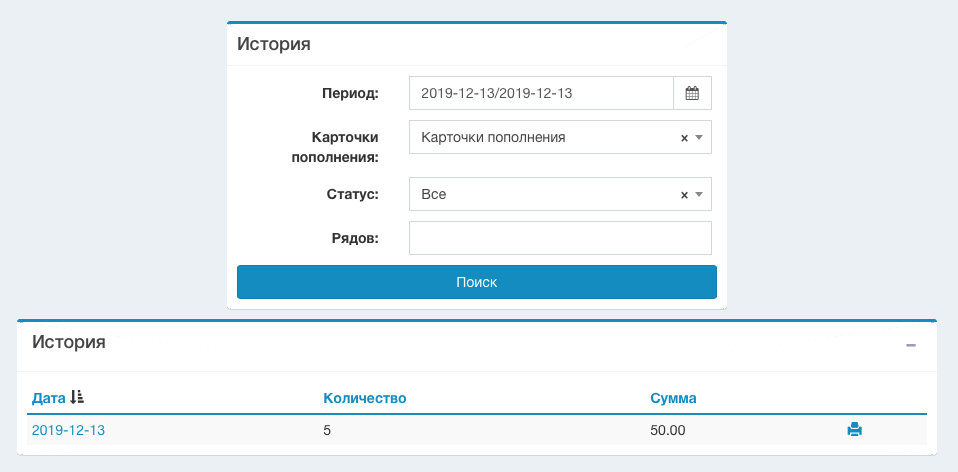The width and height of the screenshot is (958, 472).
Task: Clear the Карточки пополнения selection with the x
Action: (x=684, y=138)
